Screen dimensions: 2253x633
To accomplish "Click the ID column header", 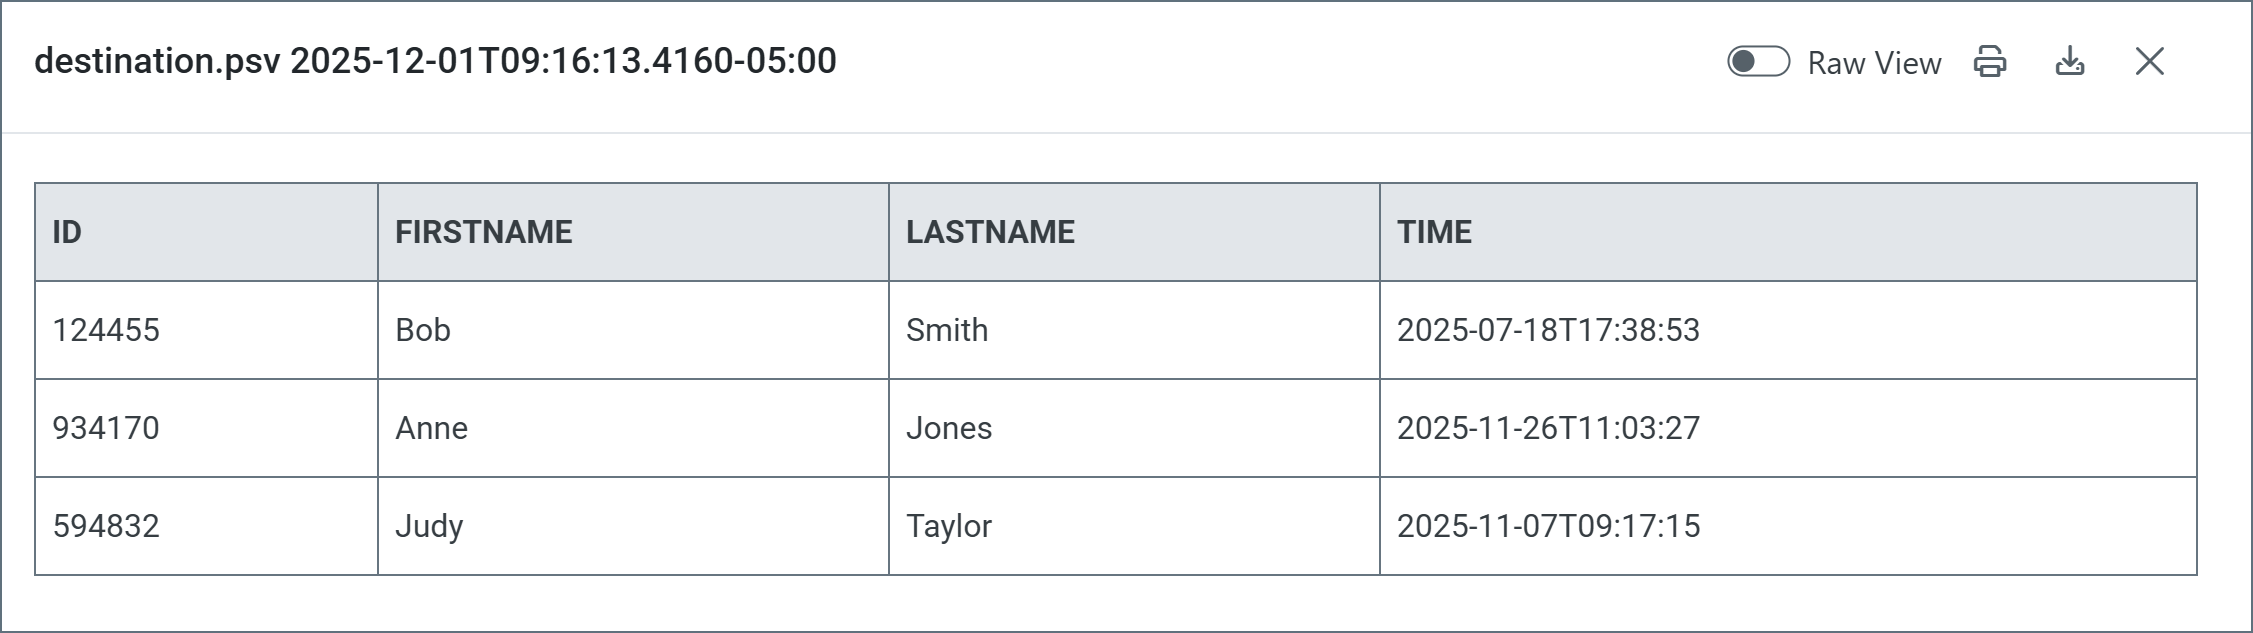I will click(x=67, y=232).
